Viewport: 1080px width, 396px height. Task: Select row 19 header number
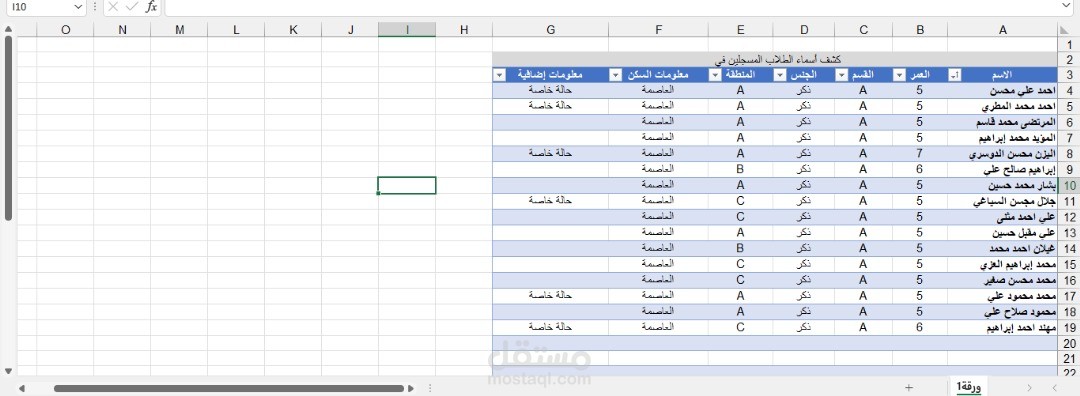(x=1068, y=328)
